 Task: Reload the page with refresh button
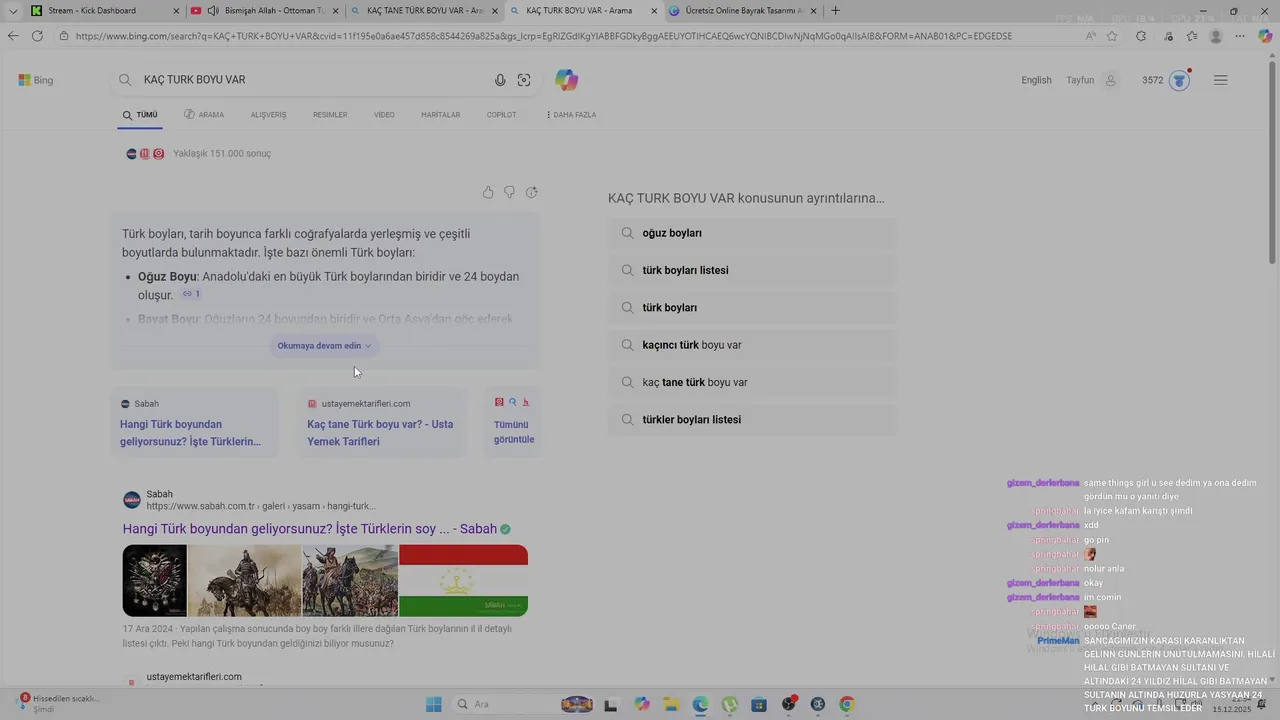tap(37, 36)
